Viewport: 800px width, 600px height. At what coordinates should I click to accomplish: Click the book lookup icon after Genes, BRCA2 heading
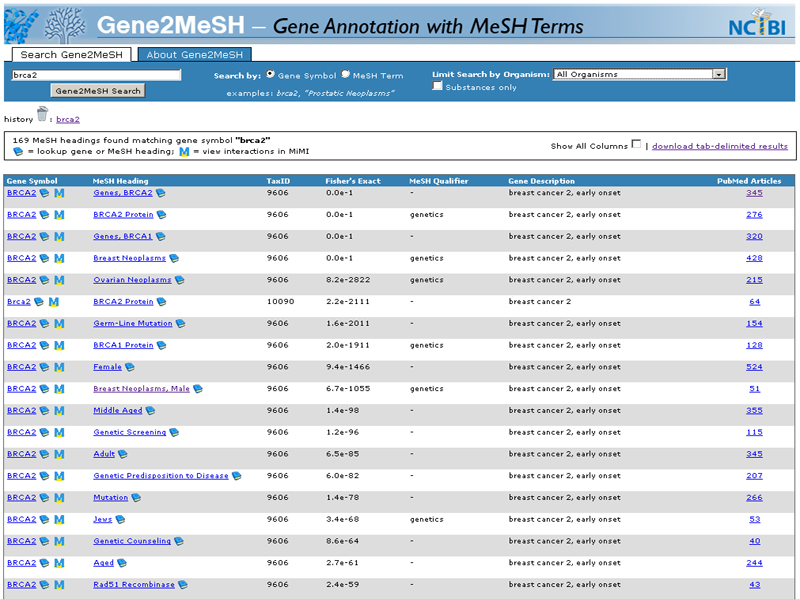(161, 193)
